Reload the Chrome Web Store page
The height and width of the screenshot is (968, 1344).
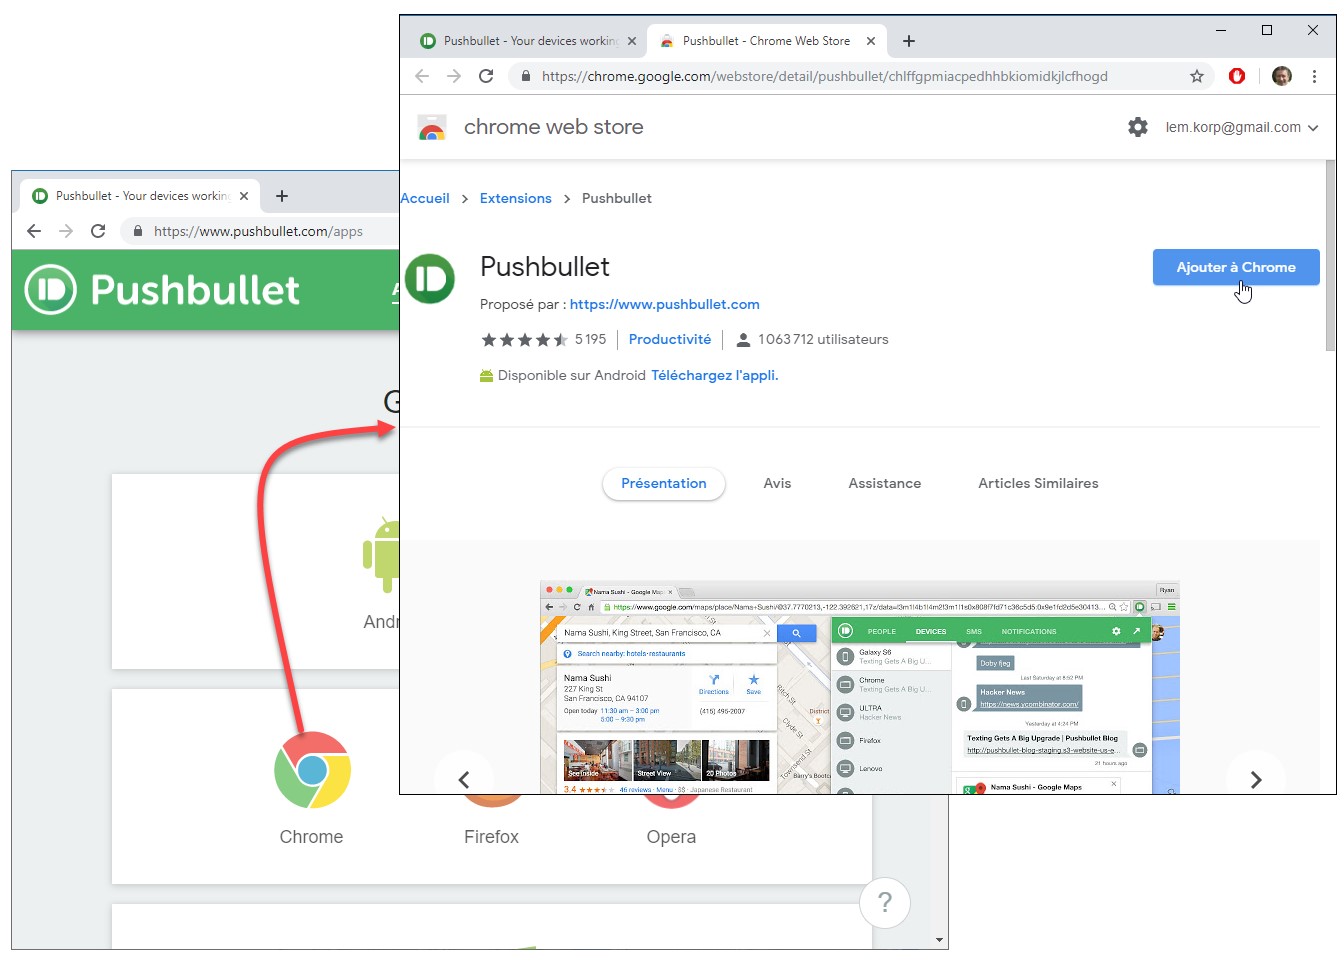coord(486,76)
